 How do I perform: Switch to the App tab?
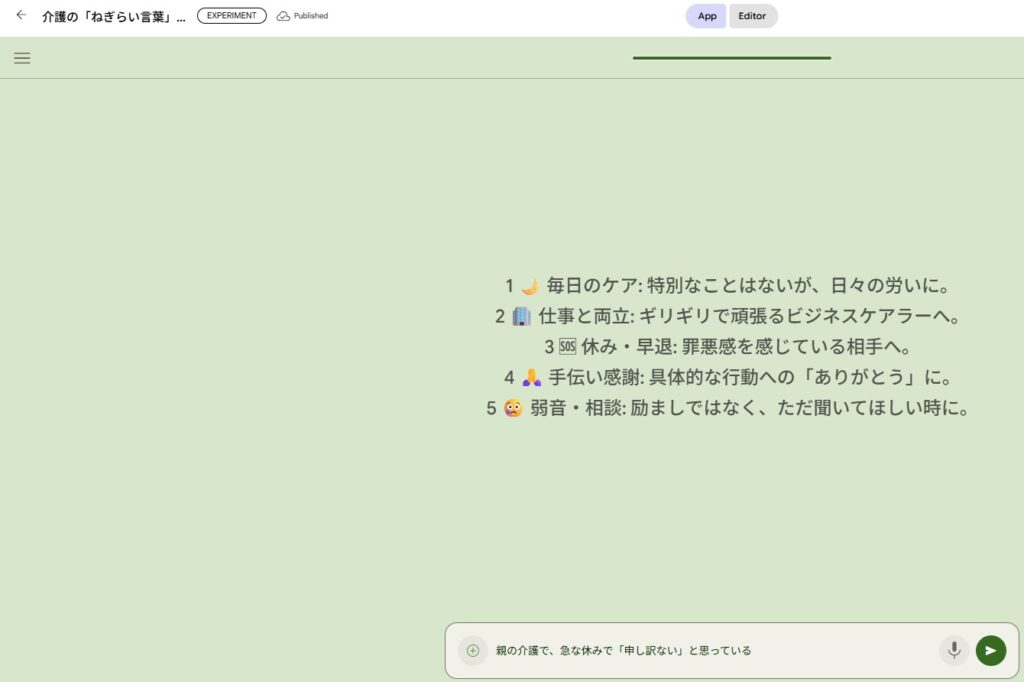click(x=706, y=16)
